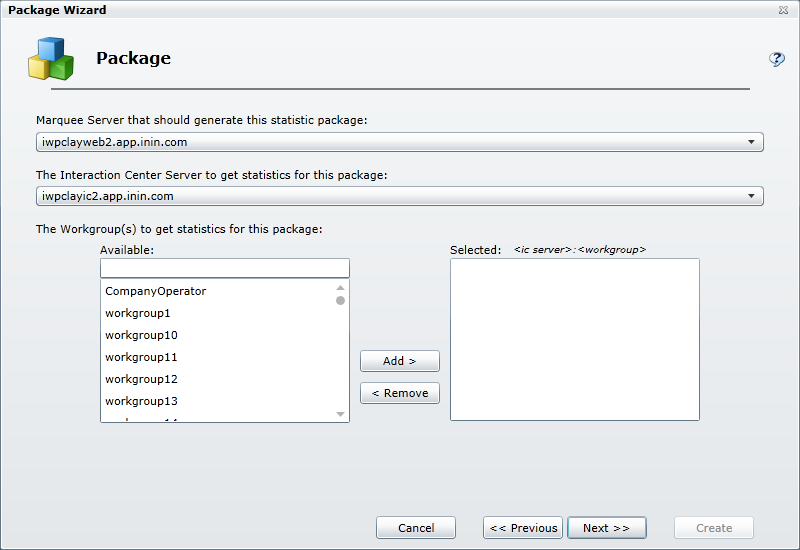The image size is (800, 550).
Task: Select the workgroup12 entry
Action: (141, 379)
